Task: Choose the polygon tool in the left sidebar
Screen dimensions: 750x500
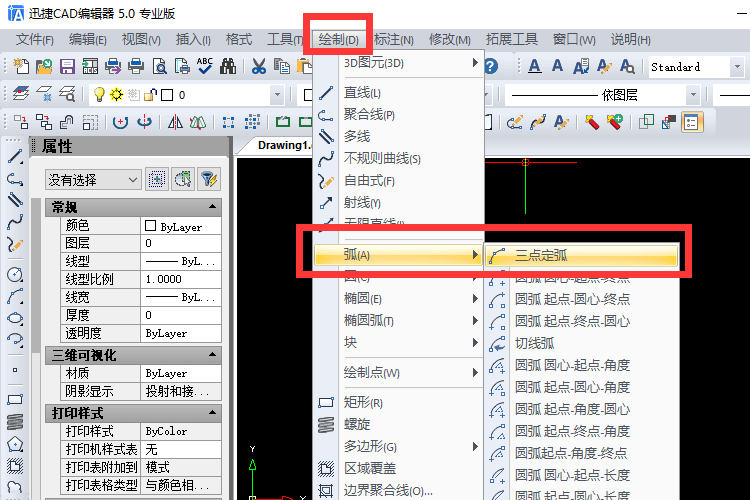Action: [x=15, y=444]
